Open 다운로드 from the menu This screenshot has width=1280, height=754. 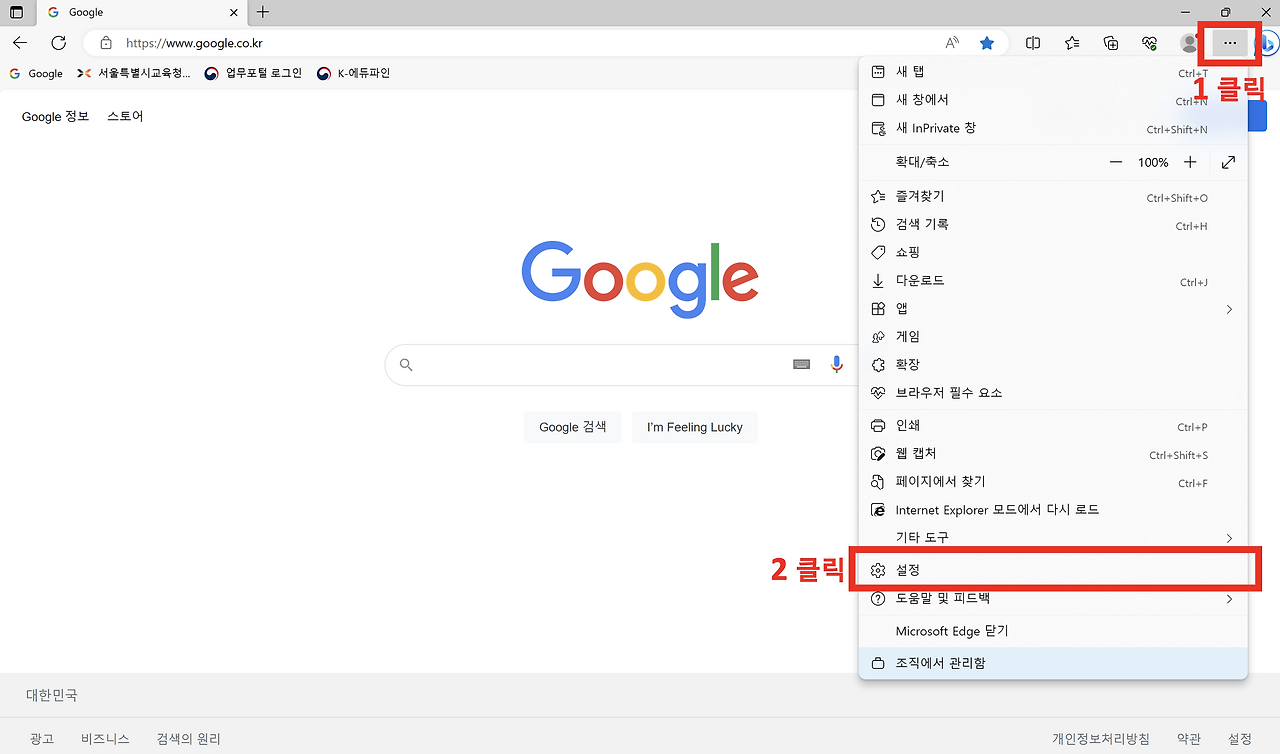(1053, 281)
